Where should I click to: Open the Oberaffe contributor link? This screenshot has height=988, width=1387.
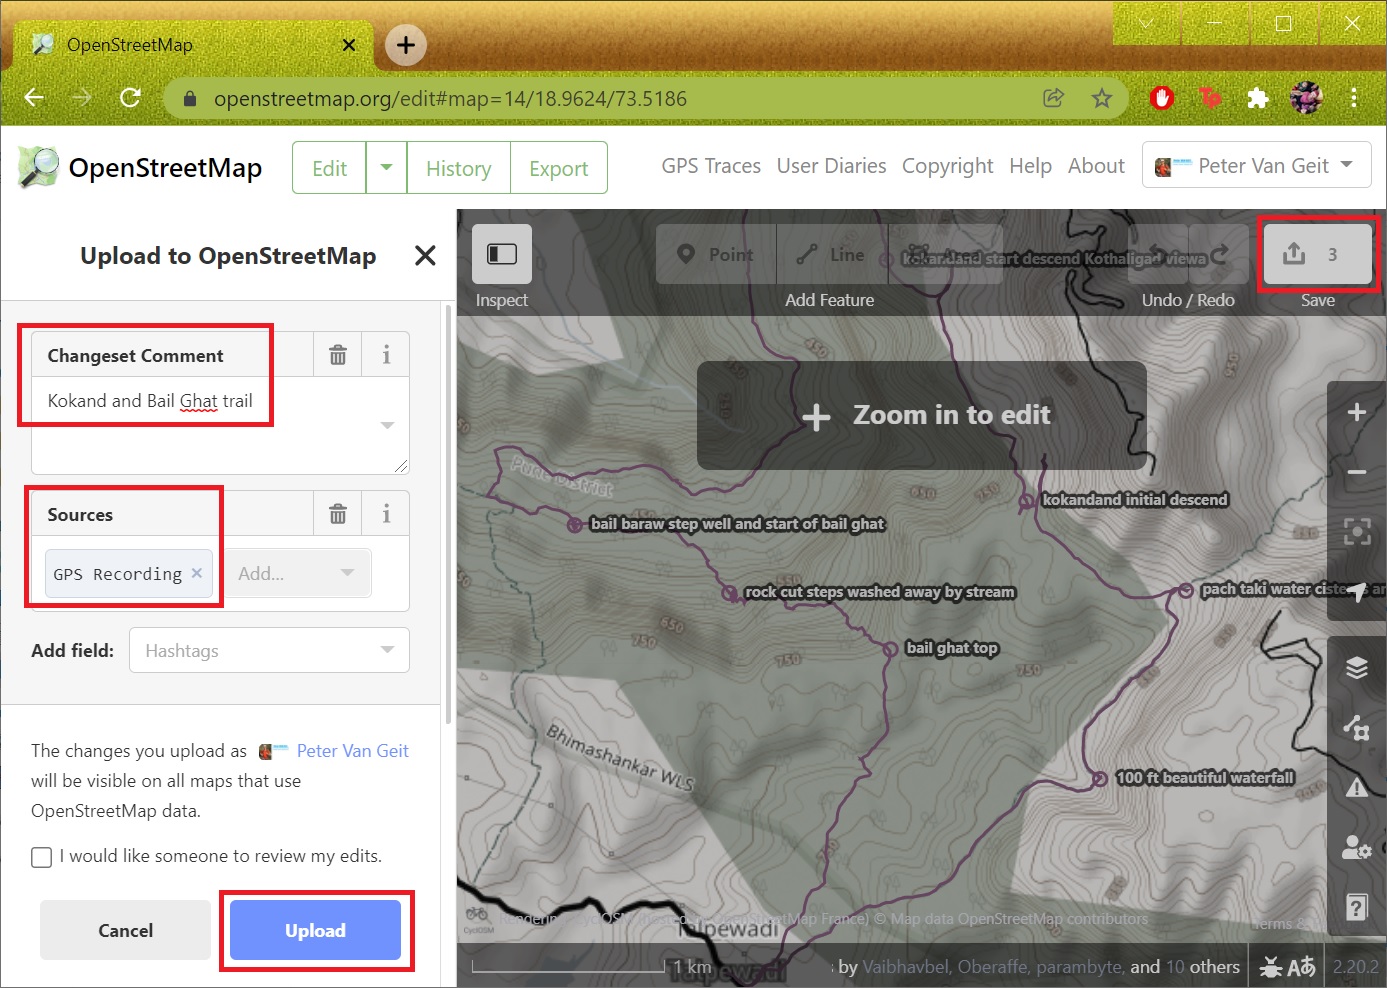[x=993, y=967]
